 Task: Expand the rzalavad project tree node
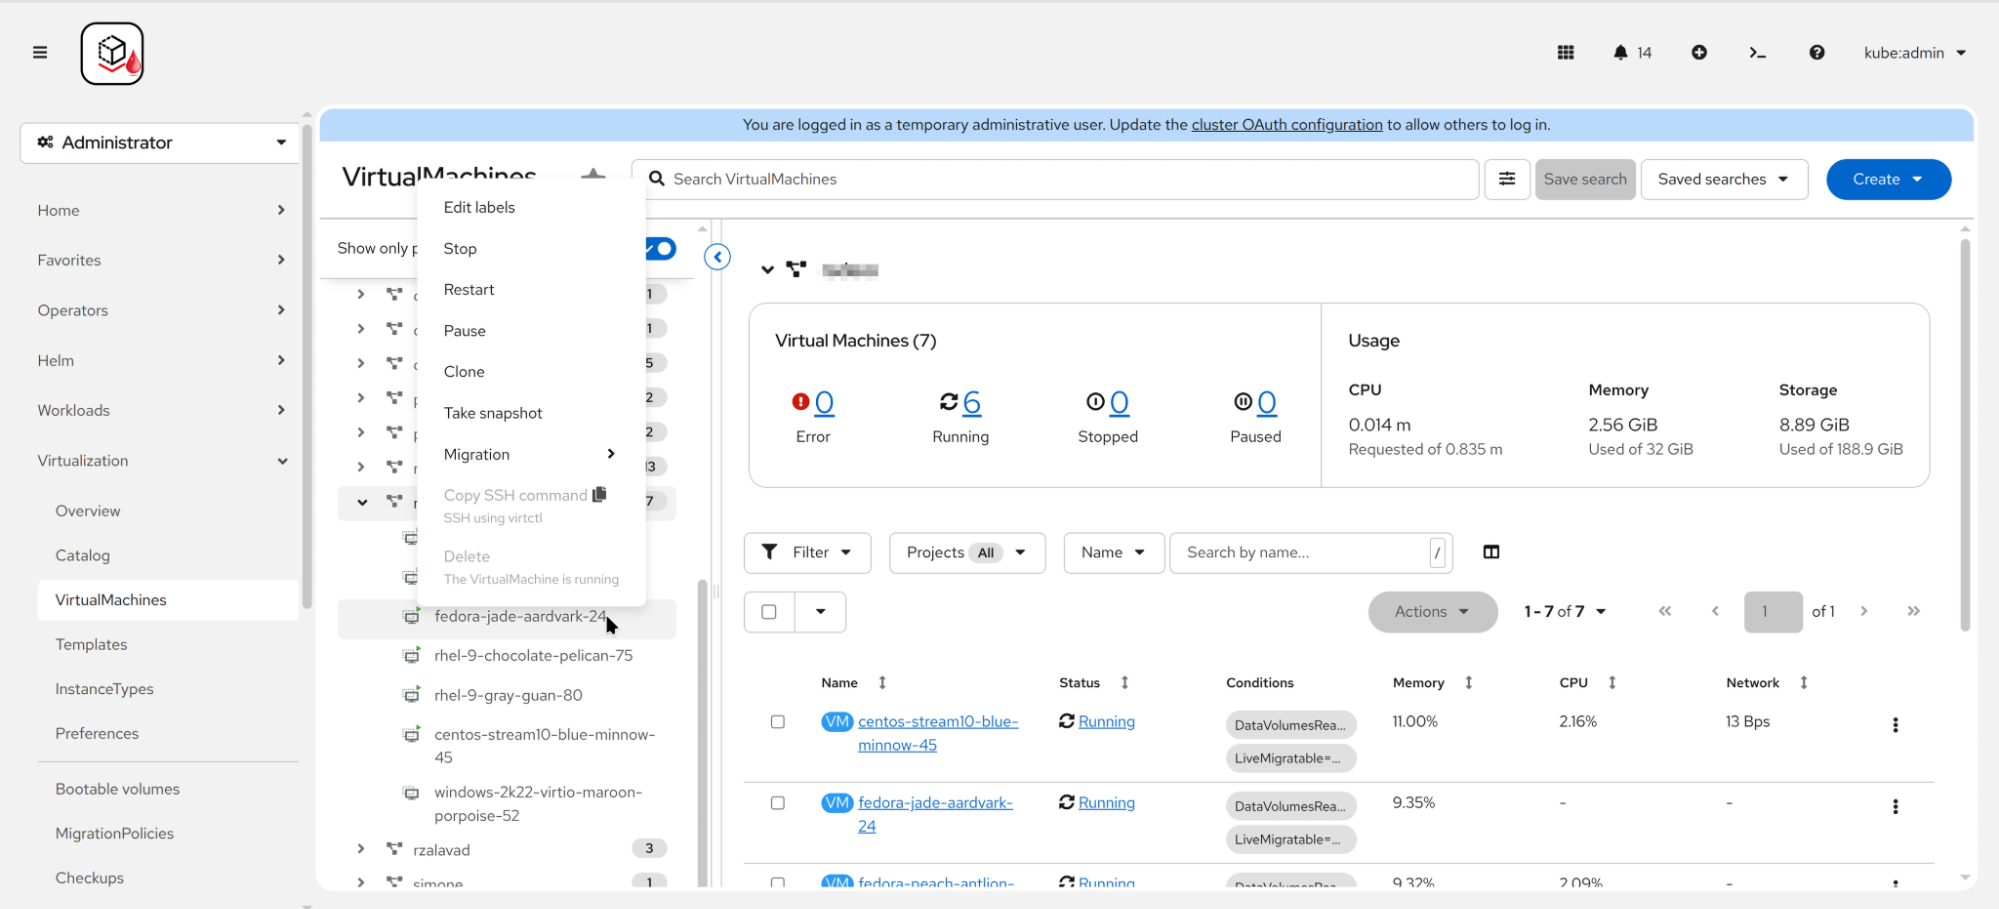(x=361, y=849)
